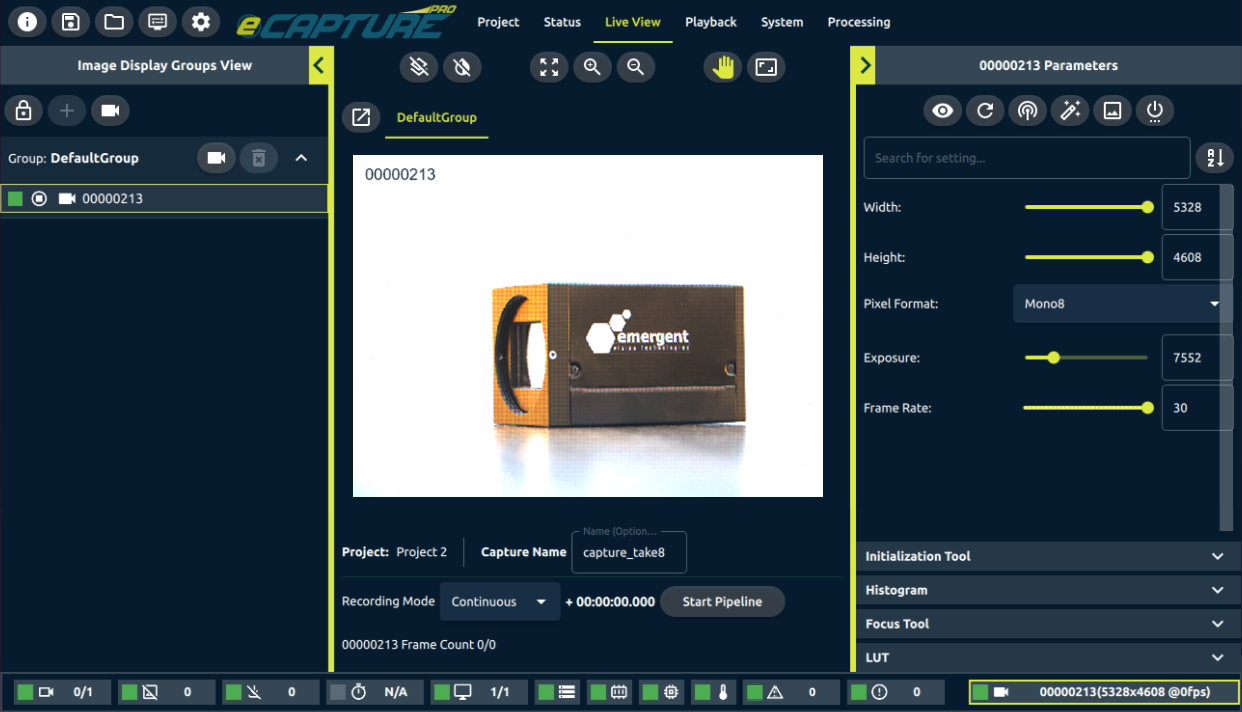1242x712 pixels.
Task: Pop out DefaultGroup into a new window
Action: tap(361, 117)
